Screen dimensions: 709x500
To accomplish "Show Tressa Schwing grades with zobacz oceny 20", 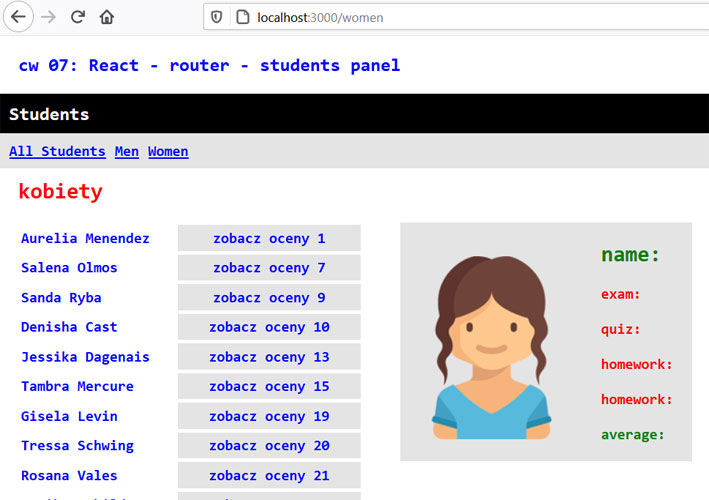I will pos(269,446).
